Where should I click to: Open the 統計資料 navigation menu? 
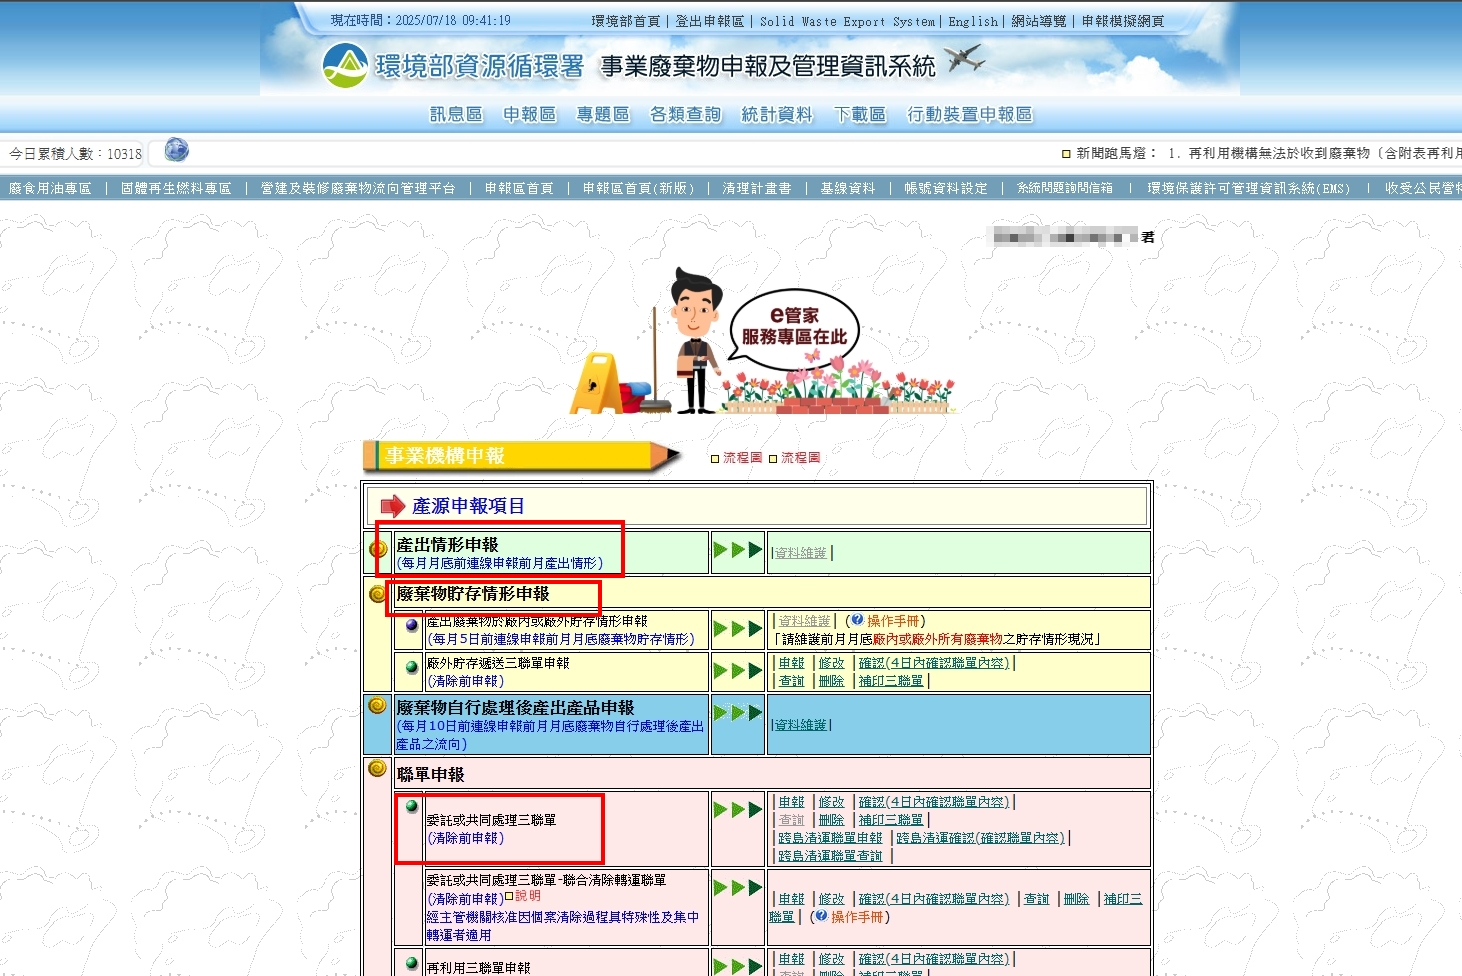point(776,115)
